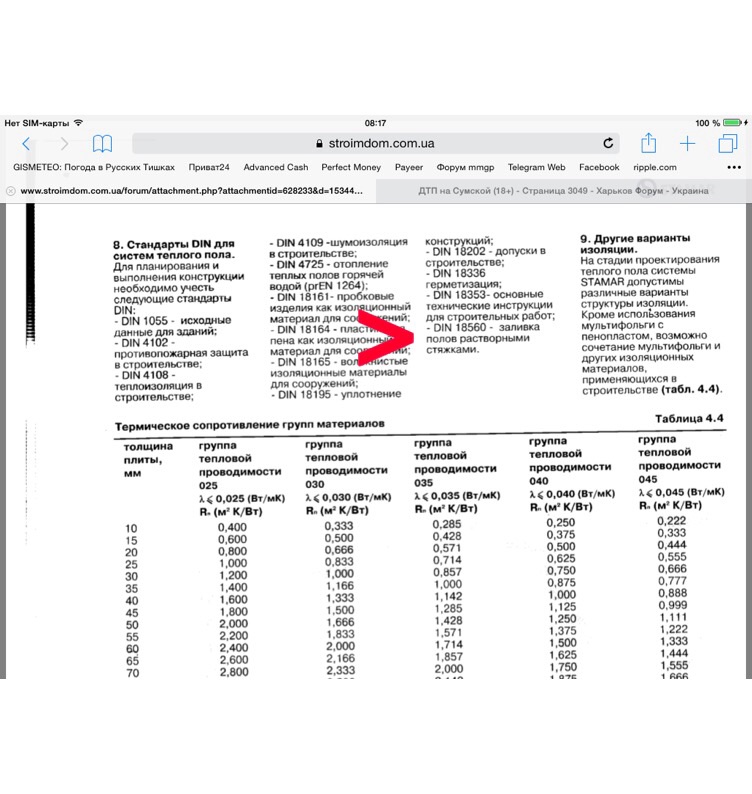Tap the value 2,800 in table
The height and width of the screenshot is (794, 752).
click(233, 672)
